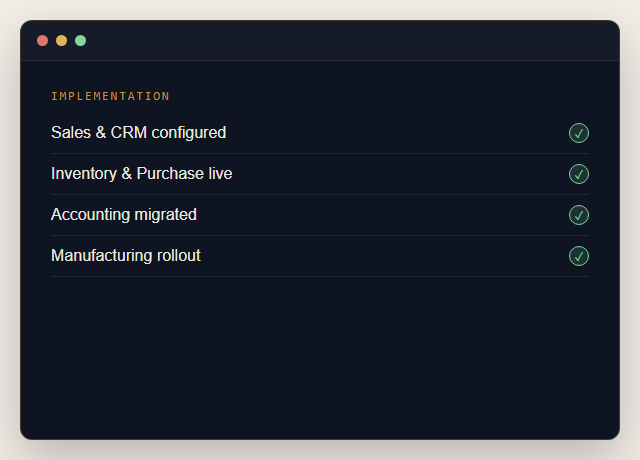Click the red close dot
Image resolution: width=640 pixels, height=460 pixels.
click(x=42, y=40)
